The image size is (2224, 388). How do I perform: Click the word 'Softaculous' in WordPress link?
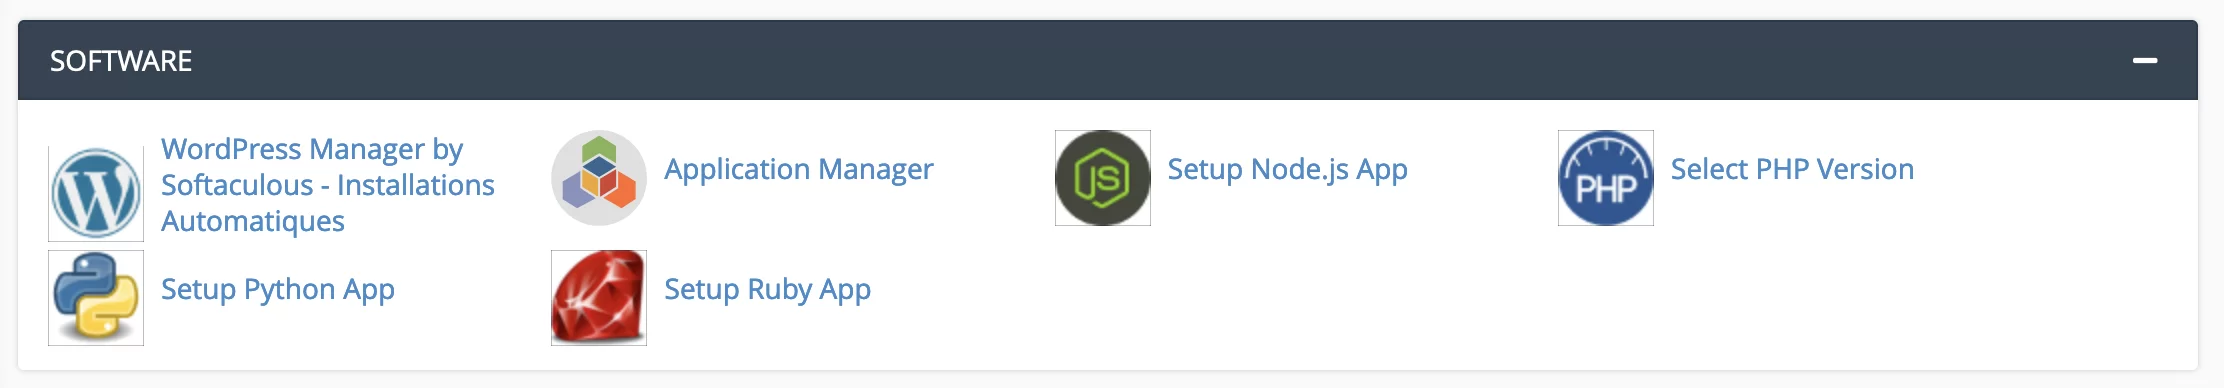click(x=237, y=185)
